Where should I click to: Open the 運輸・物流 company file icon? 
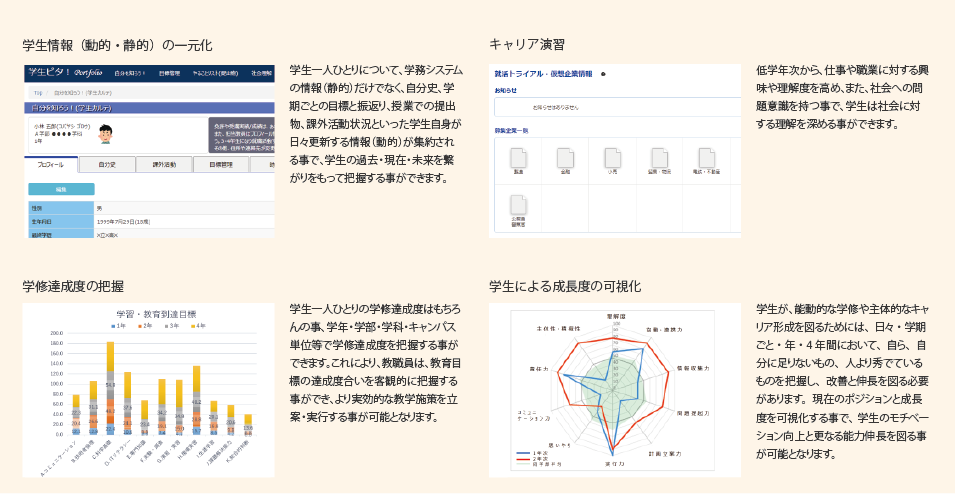pyautogui.click(x=660, y=158)
